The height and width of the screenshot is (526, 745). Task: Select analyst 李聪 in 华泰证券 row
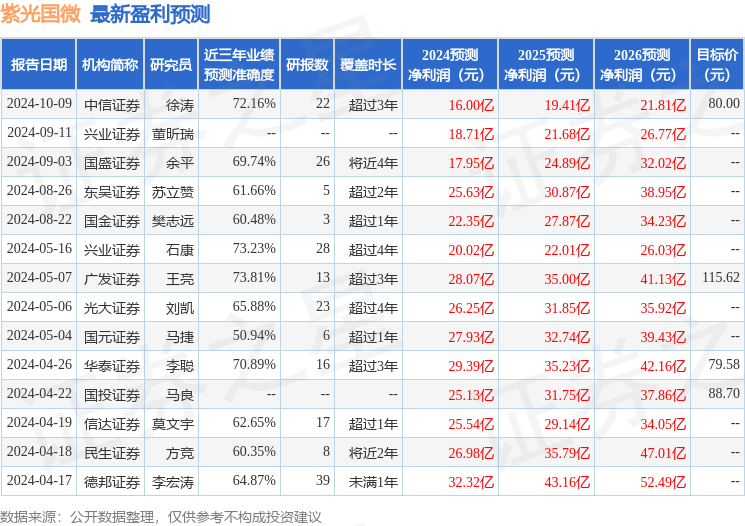pos(180,365)
